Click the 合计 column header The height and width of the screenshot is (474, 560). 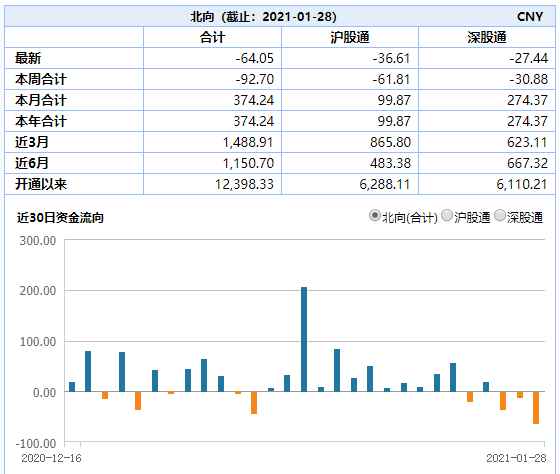pos(212,37)
